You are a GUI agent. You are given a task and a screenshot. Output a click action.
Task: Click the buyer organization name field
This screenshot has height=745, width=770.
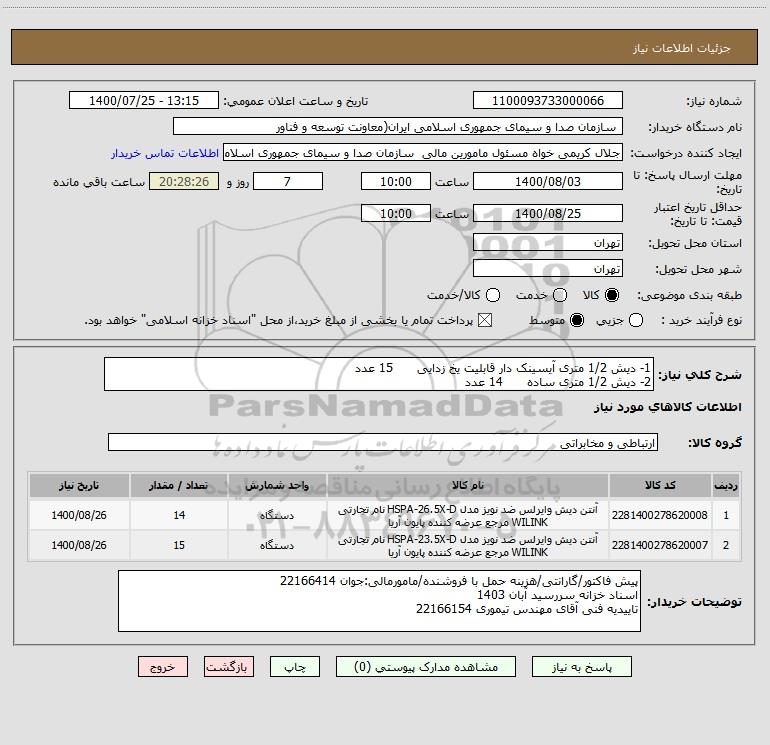click(398, 126)
